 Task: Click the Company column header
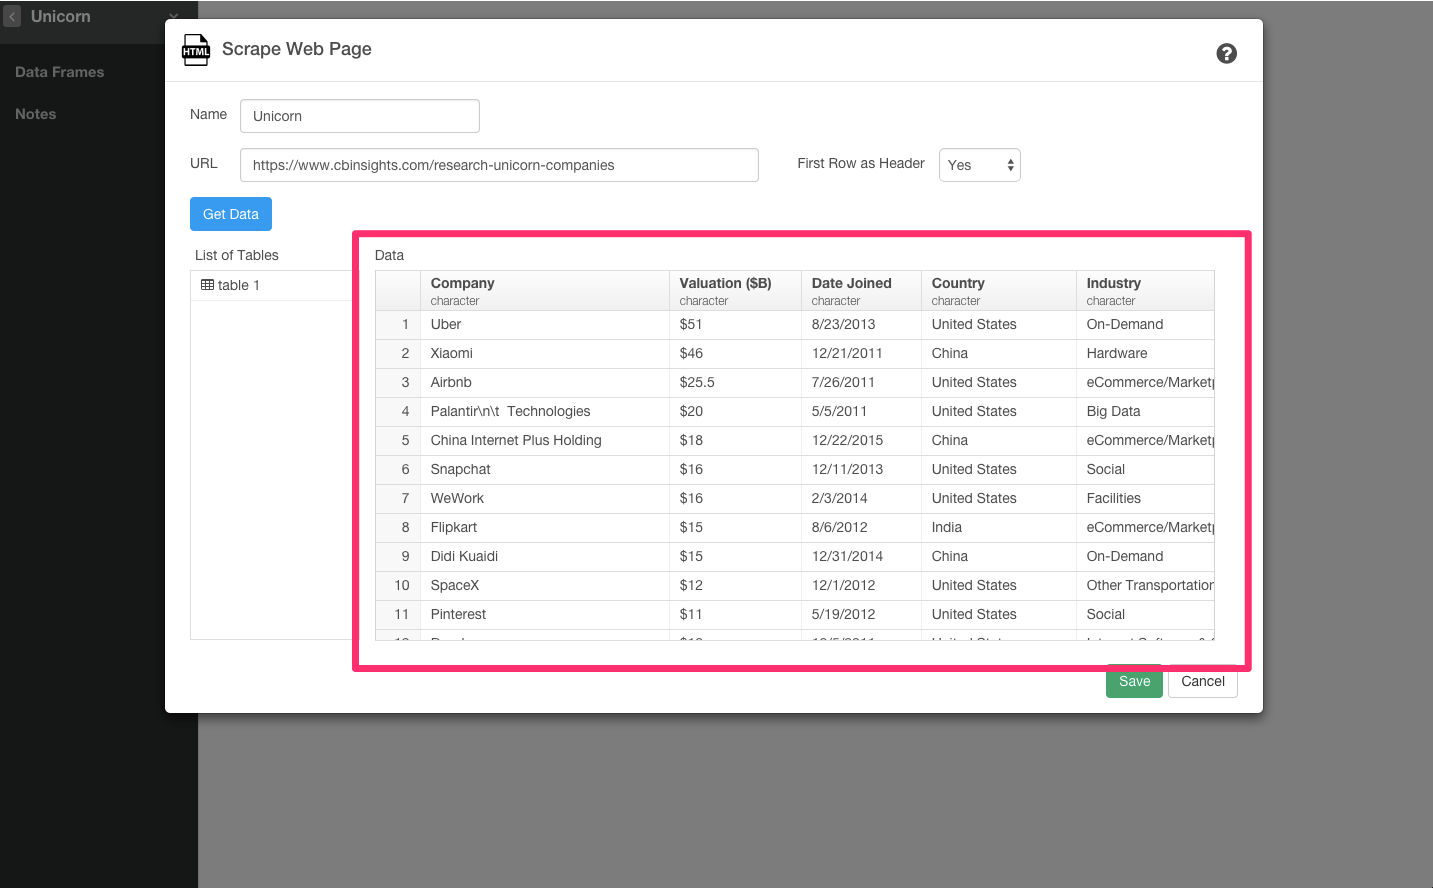coord(544,291)
